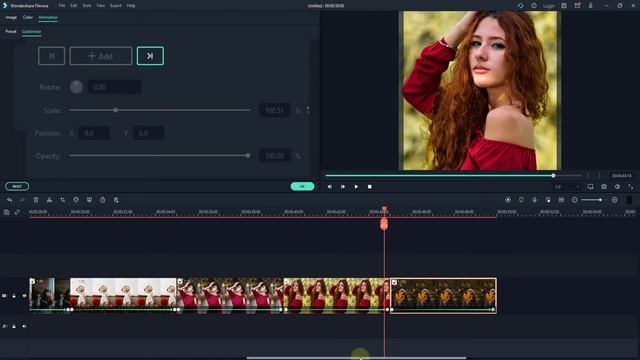Mute the audio track with the speaker icon
The width and height of the screenshot is (640, 360).
point(24,326)
